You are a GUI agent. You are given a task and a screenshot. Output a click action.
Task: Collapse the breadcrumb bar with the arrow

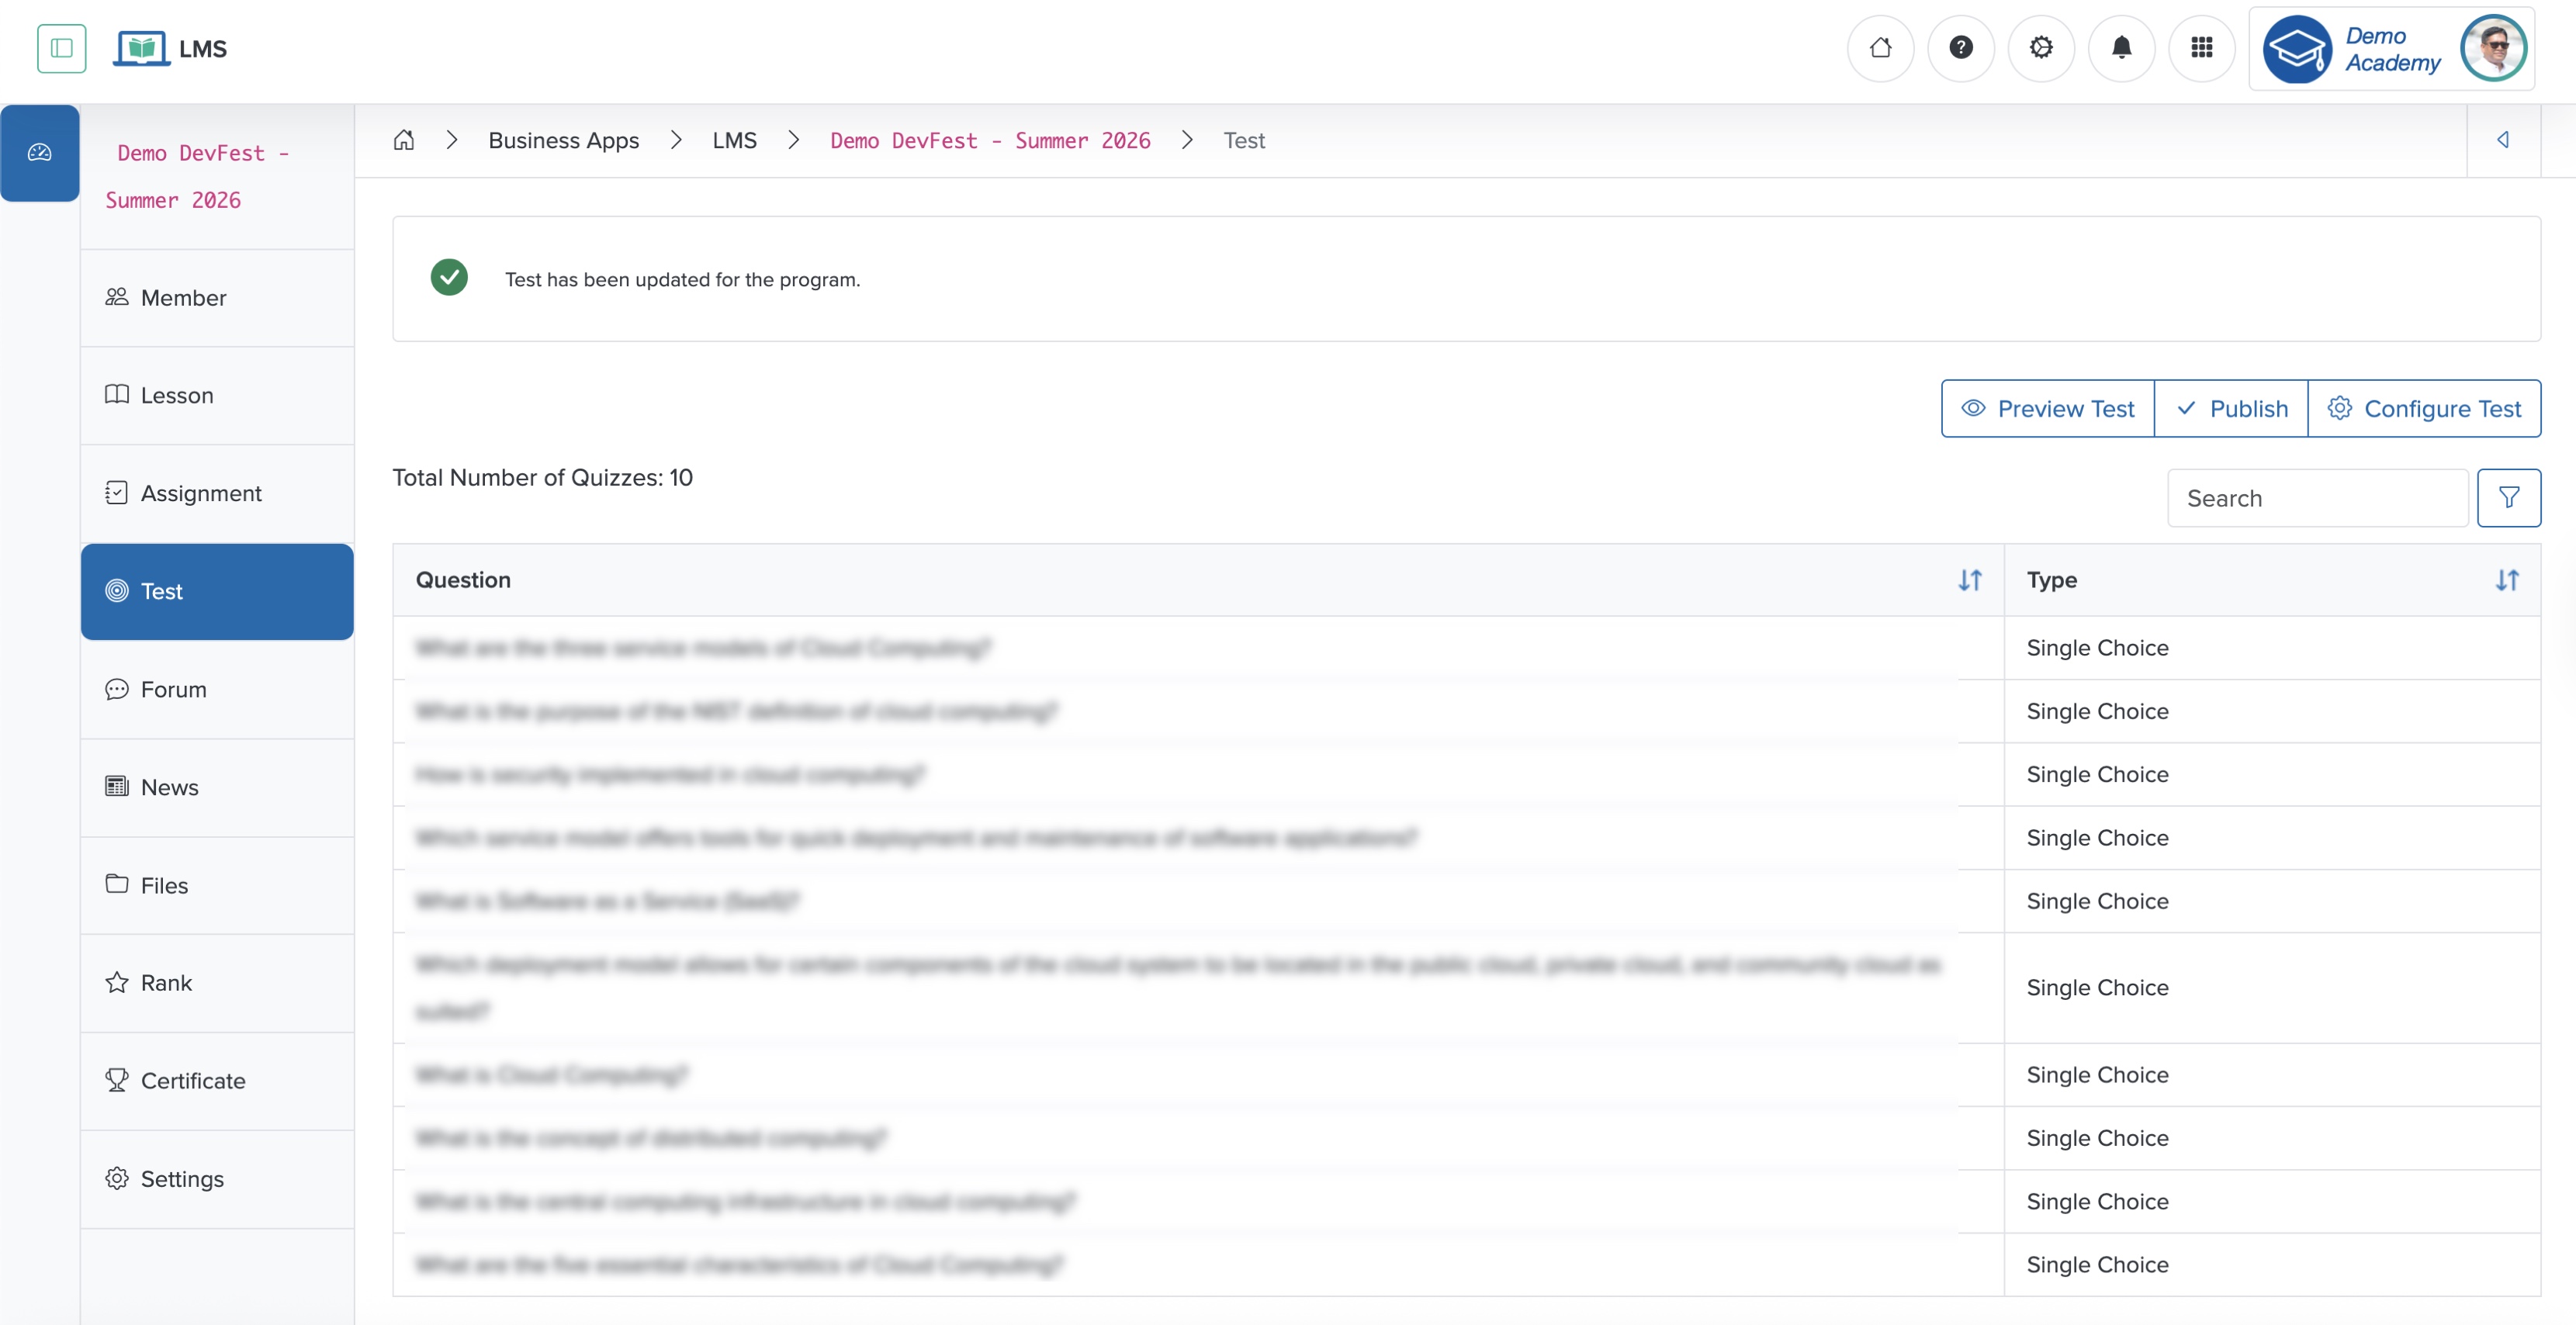tap(2505, 140)
